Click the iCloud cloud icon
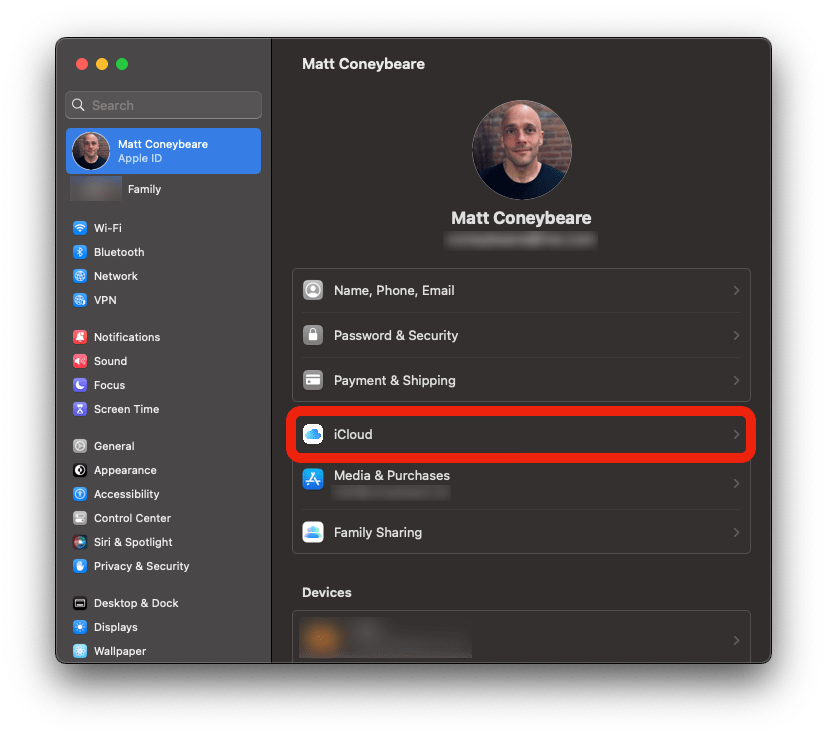Viewport: 827px width, 737px height. click(313, 434)
